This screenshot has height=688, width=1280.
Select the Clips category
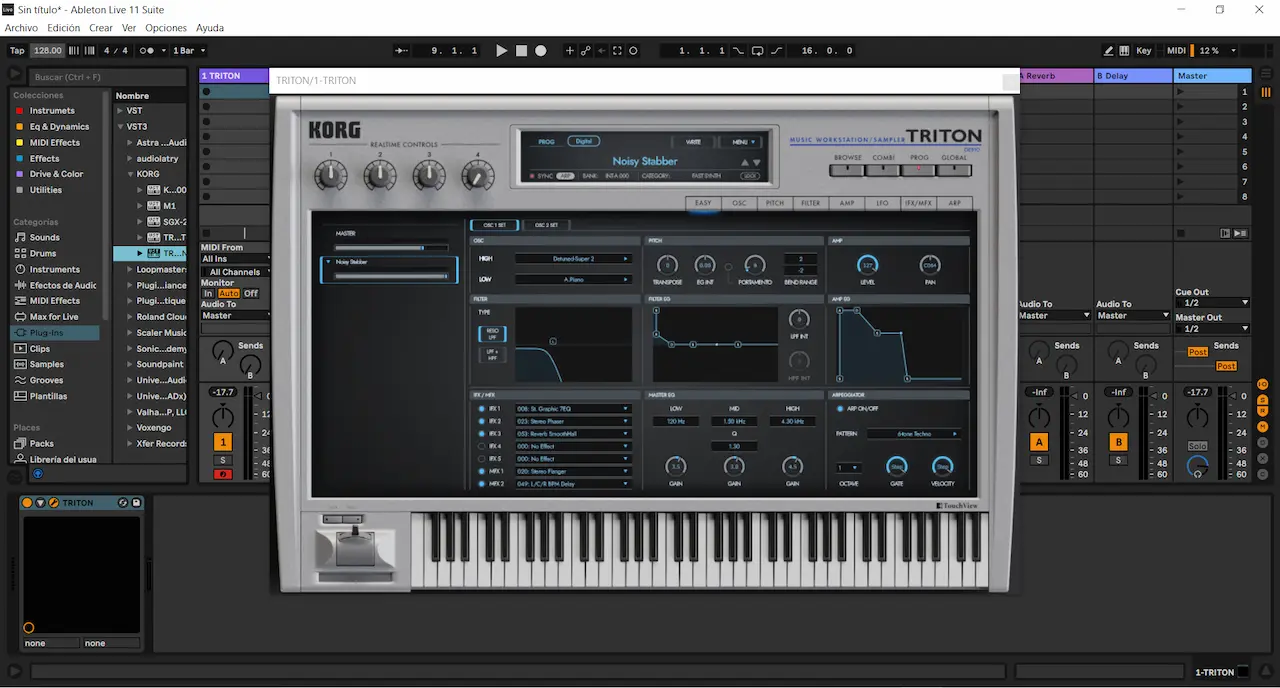40,349
